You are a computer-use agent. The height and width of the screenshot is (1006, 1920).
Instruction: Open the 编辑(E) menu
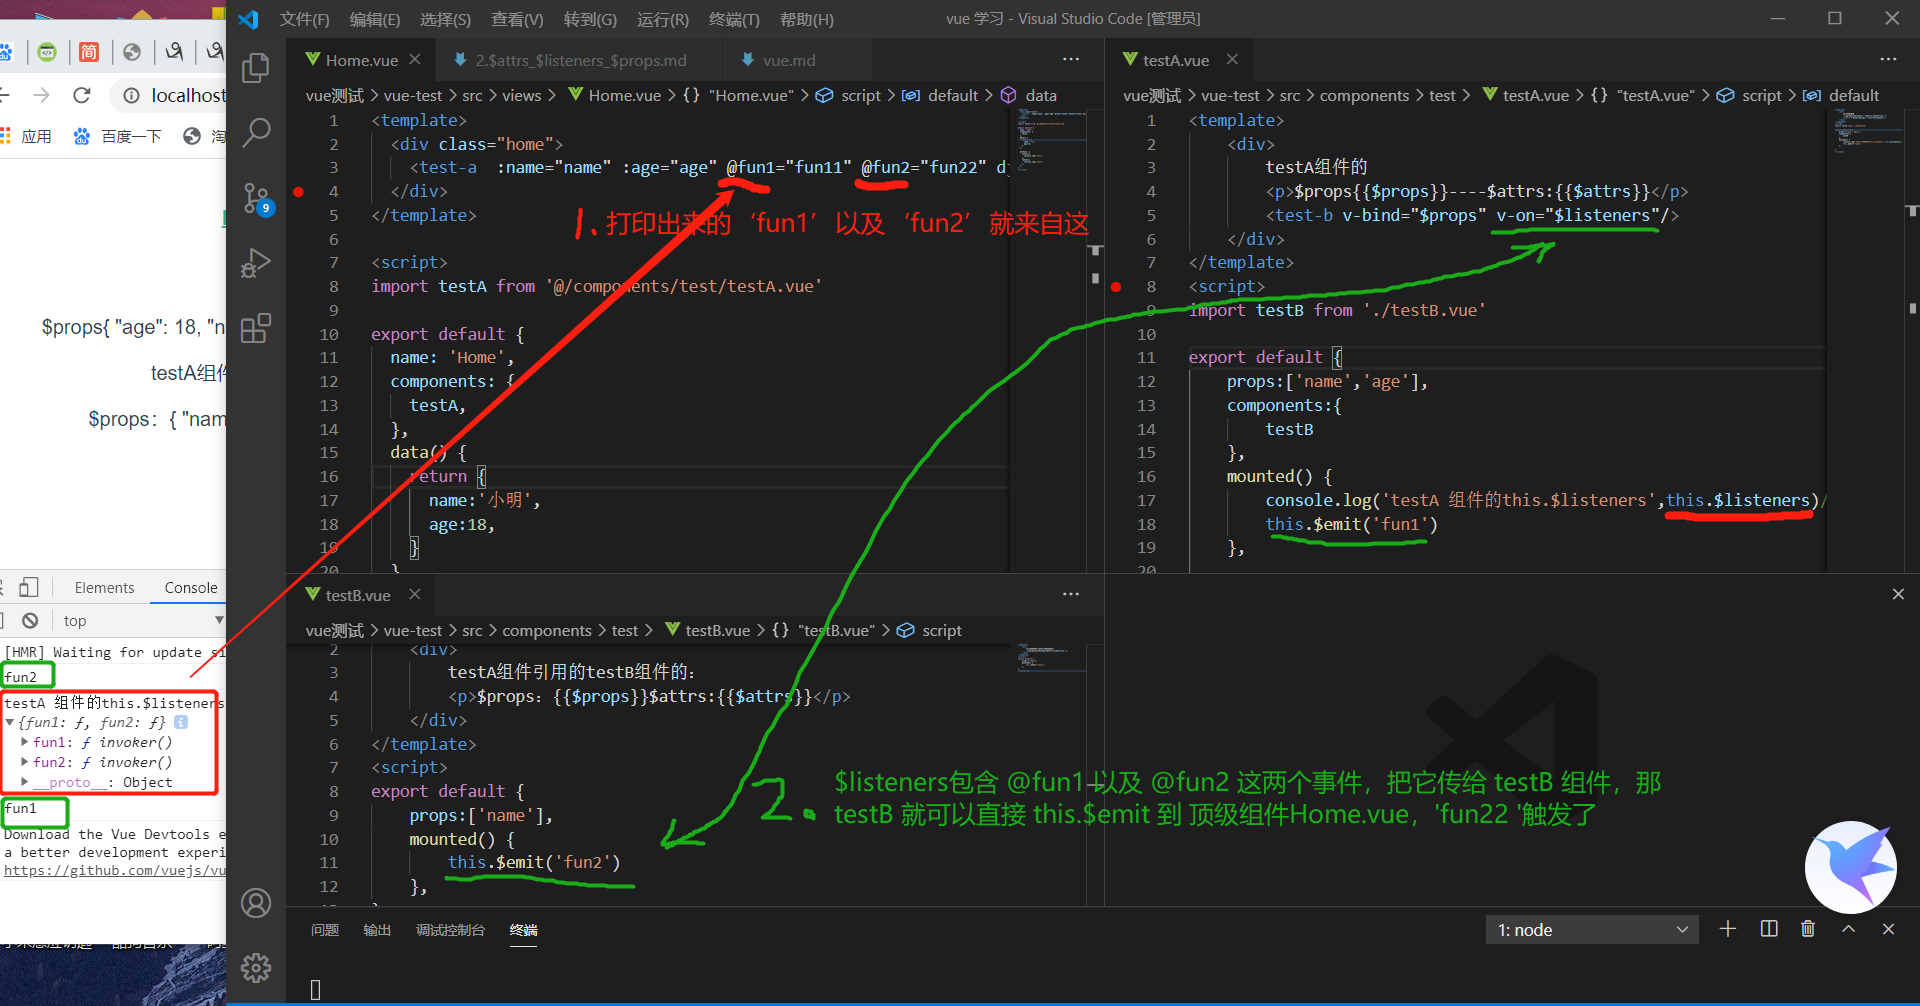375,19
